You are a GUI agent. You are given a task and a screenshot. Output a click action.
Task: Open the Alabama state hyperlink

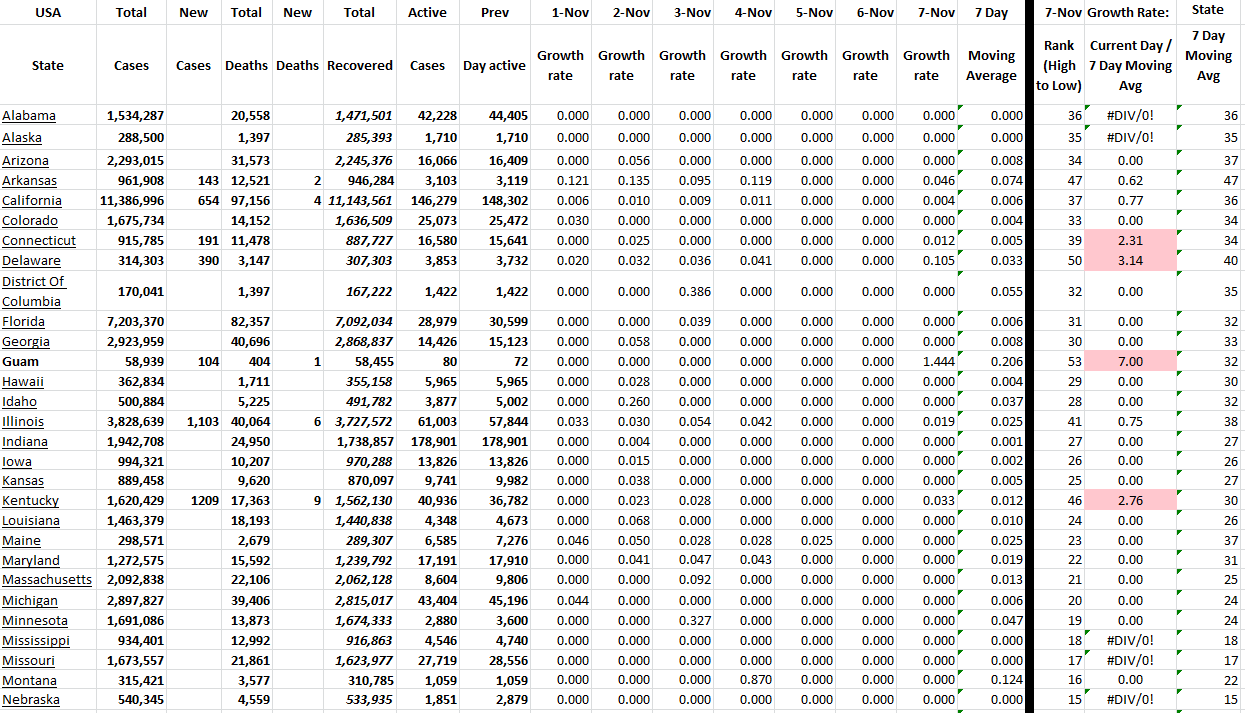[29, 115]
